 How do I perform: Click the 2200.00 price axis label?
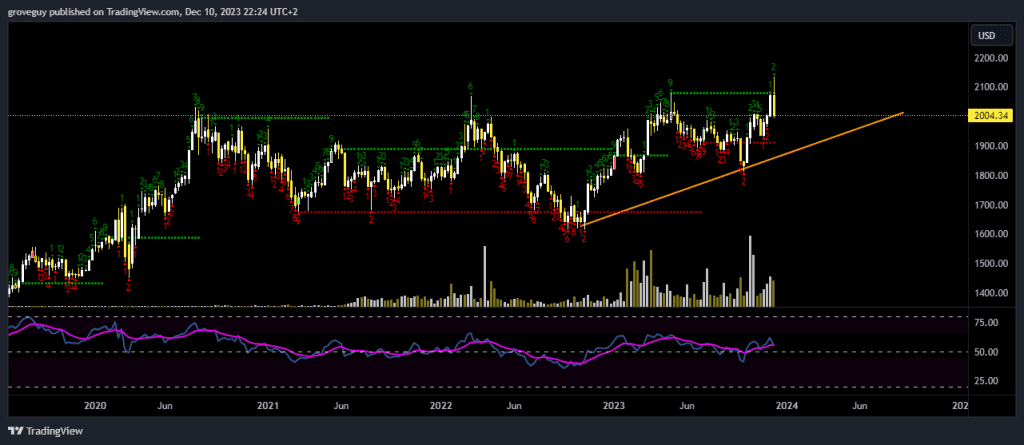tap(988, 59)
